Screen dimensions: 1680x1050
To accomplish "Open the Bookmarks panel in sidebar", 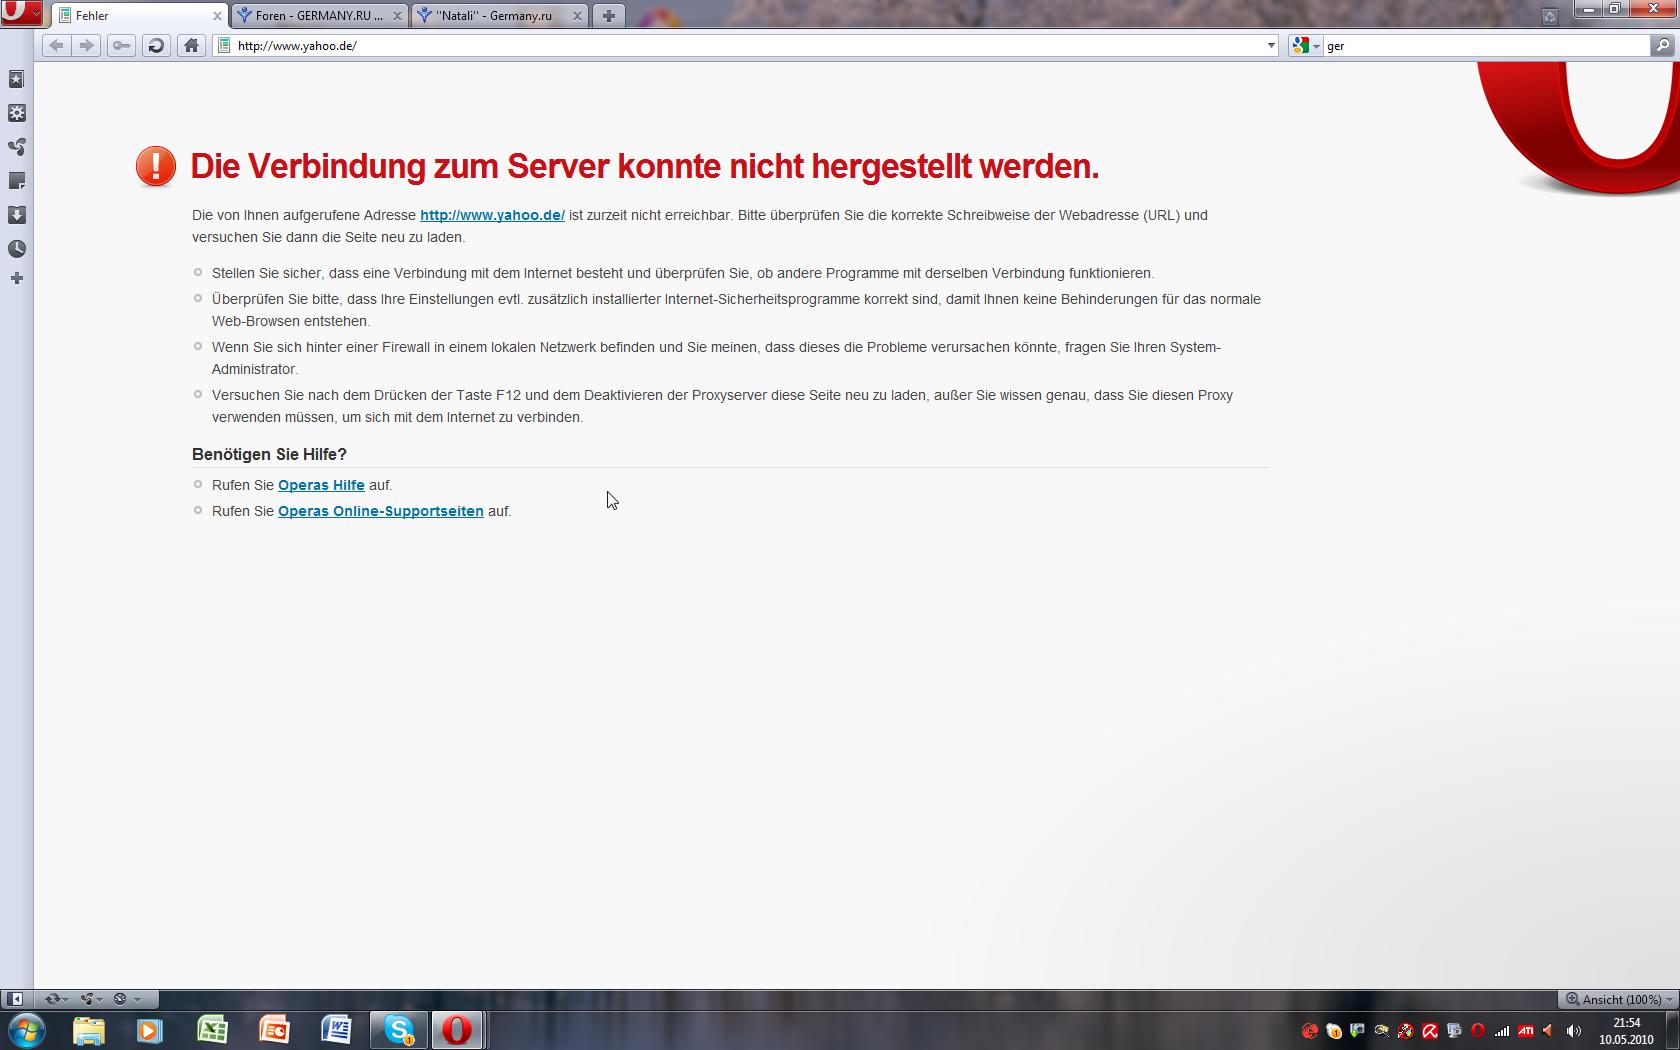I will (x=16, y=79).
